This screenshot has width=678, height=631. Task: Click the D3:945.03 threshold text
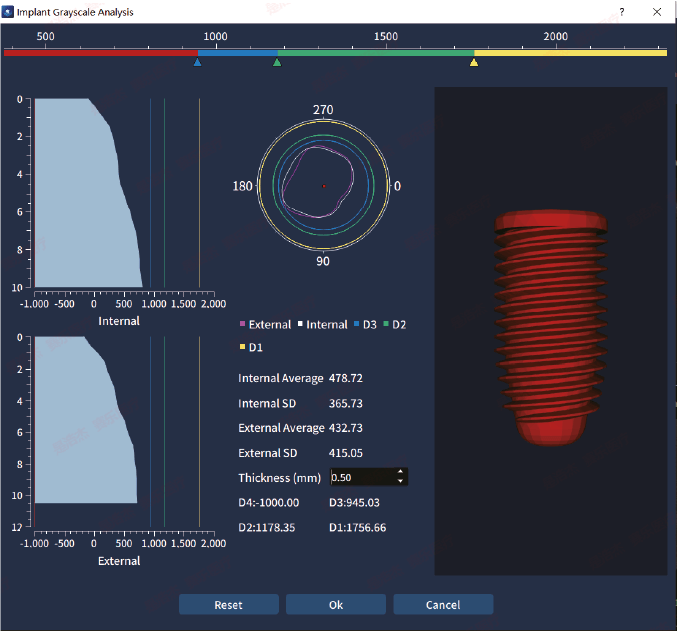pos(354,503)
